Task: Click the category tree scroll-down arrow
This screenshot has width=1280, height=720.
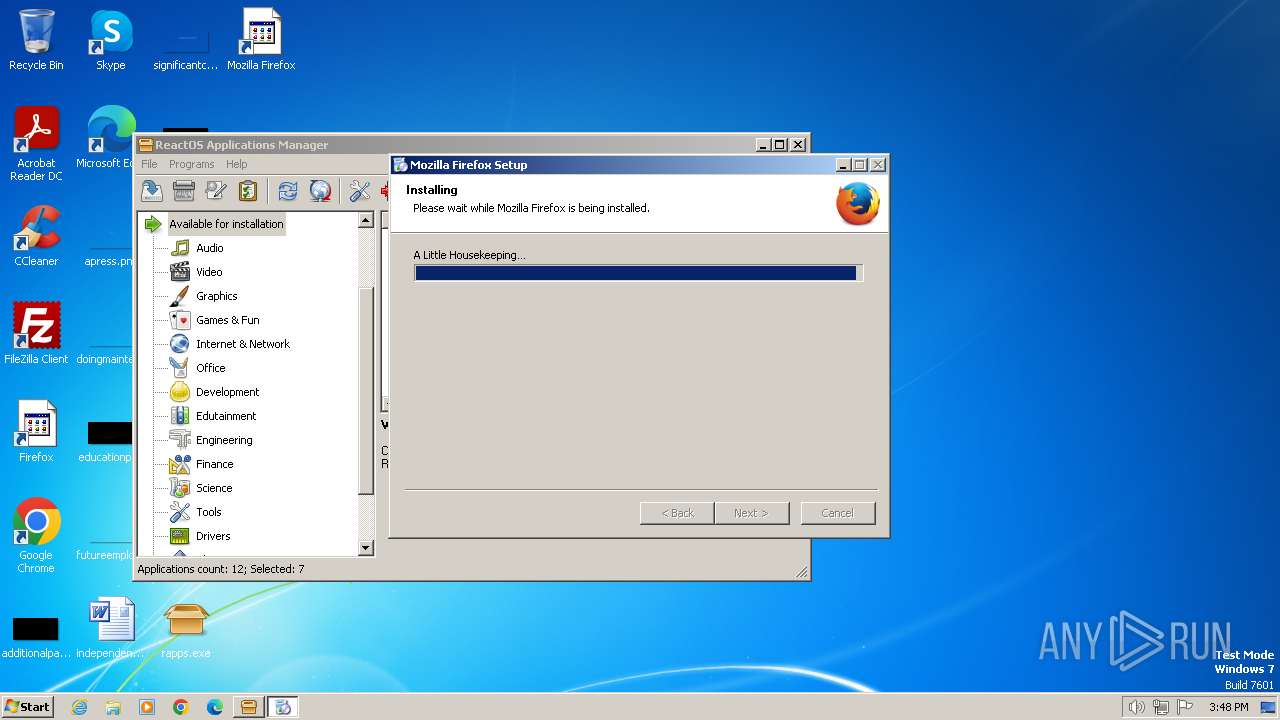Action: click(x=365, y=548)
